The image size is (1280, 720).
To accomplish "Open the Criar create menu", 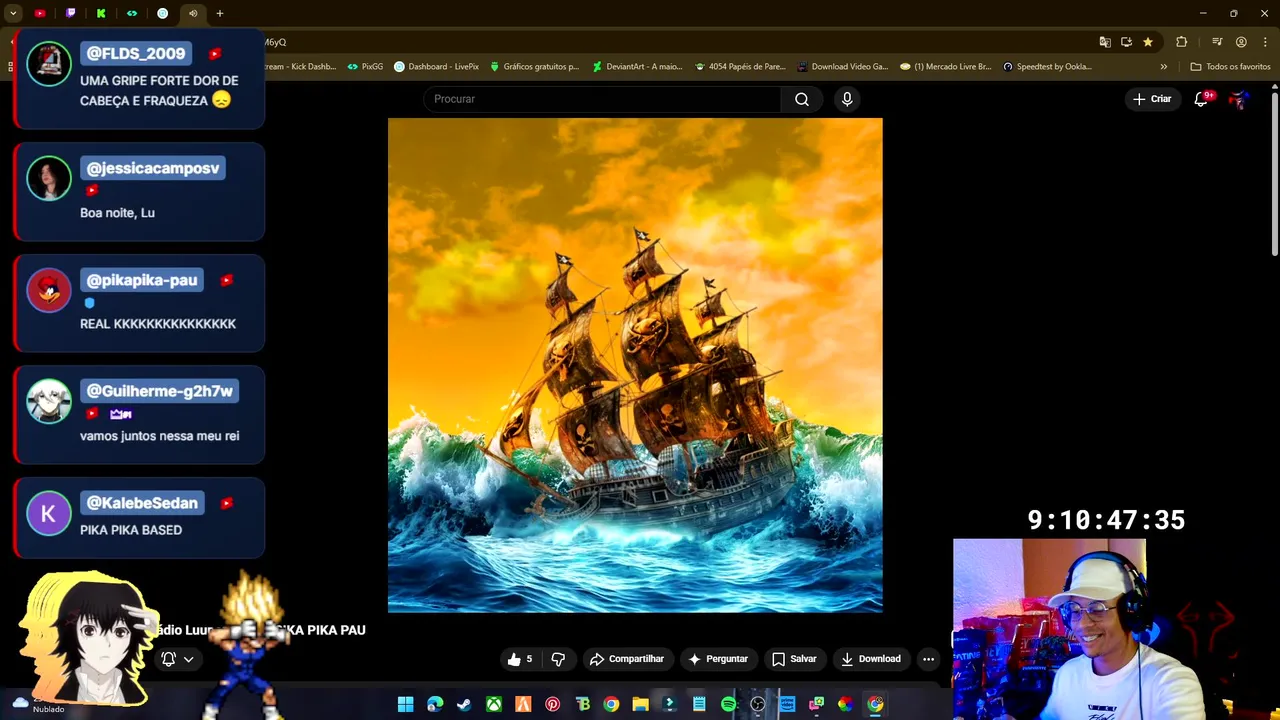I will coord(1151,99).
